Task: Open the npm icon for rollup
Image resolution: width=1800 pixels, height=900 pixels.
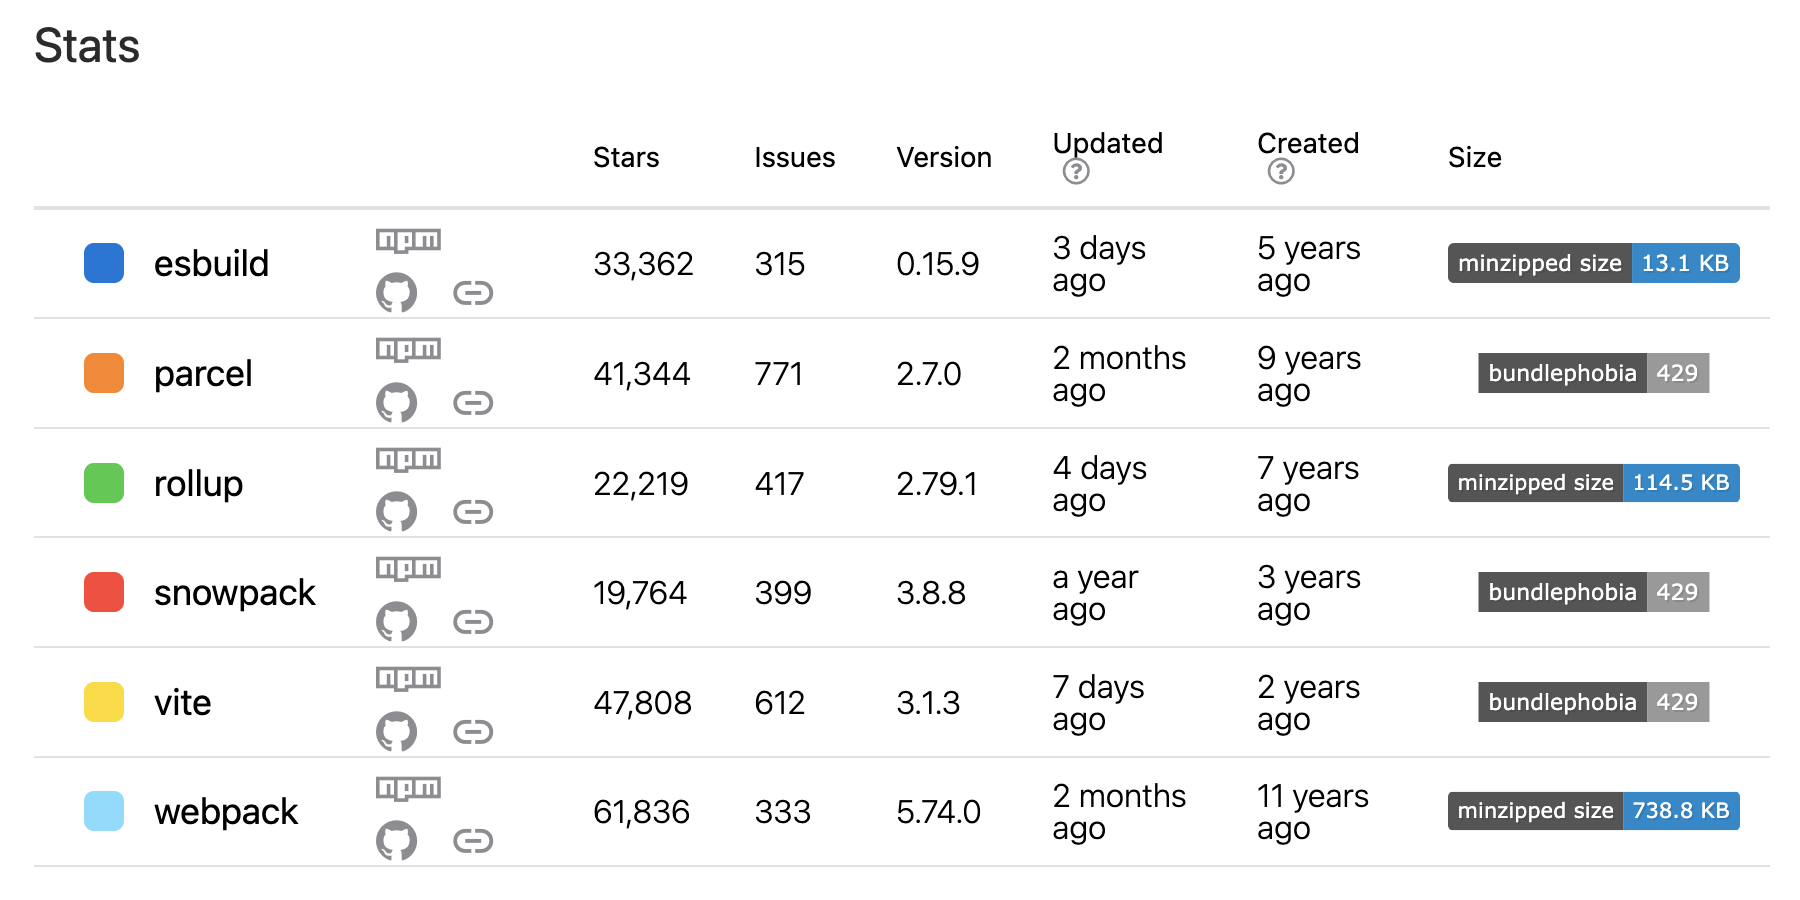Action: (408, 459)
